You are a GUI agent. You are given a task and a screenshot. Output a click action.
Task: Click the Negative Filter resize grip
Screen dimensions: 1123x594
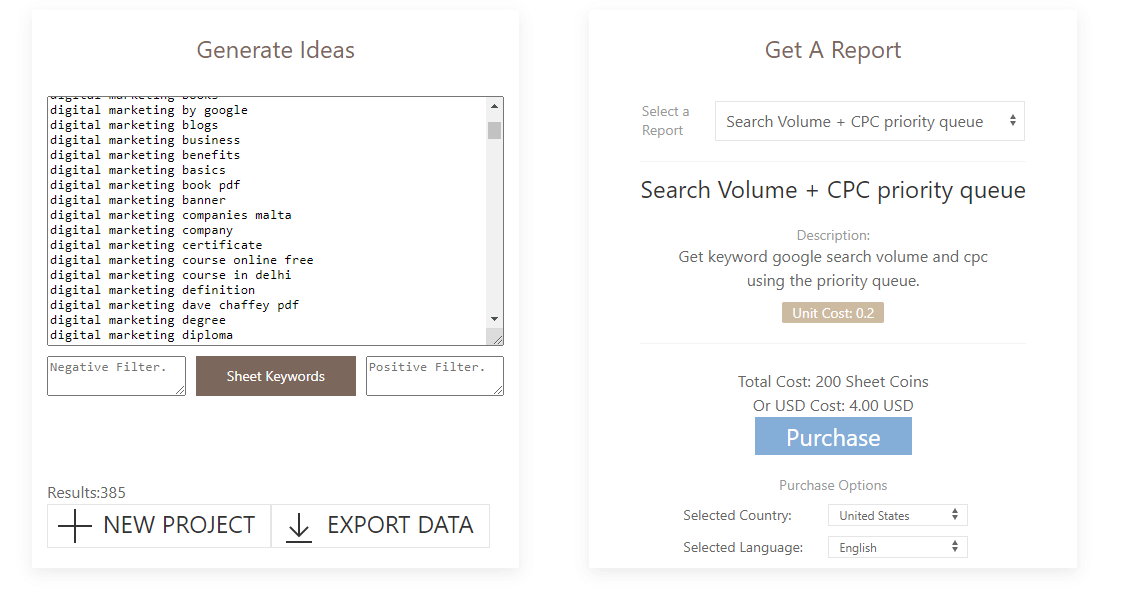180,390
